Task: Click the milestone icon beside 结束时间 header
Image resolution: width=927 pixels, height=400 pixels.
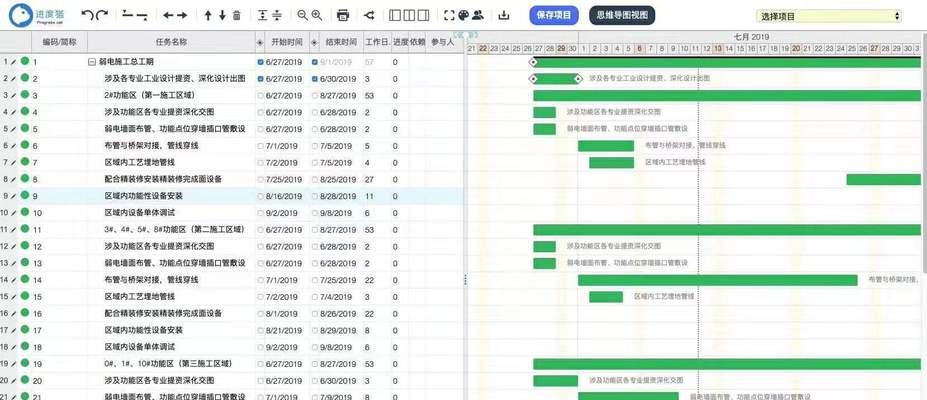Action: pyautogui.click(x=314, y=42)
